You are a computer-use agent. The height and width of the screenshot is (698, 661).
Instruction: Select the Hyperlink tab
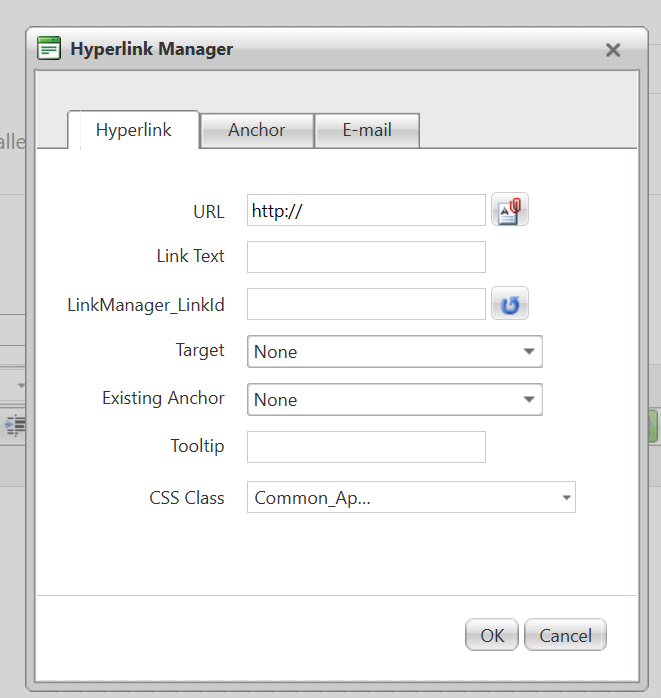[134, 130]
